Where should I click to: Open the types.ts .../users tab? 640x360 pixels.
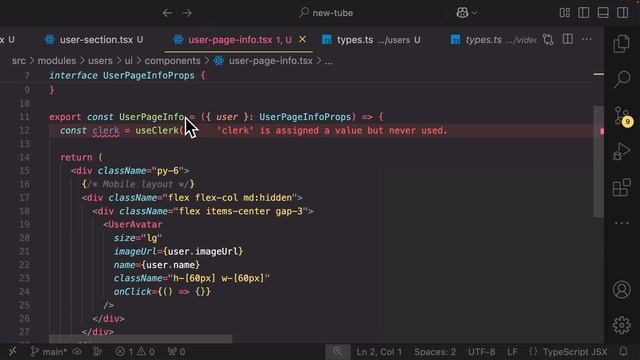pos(371,40)
